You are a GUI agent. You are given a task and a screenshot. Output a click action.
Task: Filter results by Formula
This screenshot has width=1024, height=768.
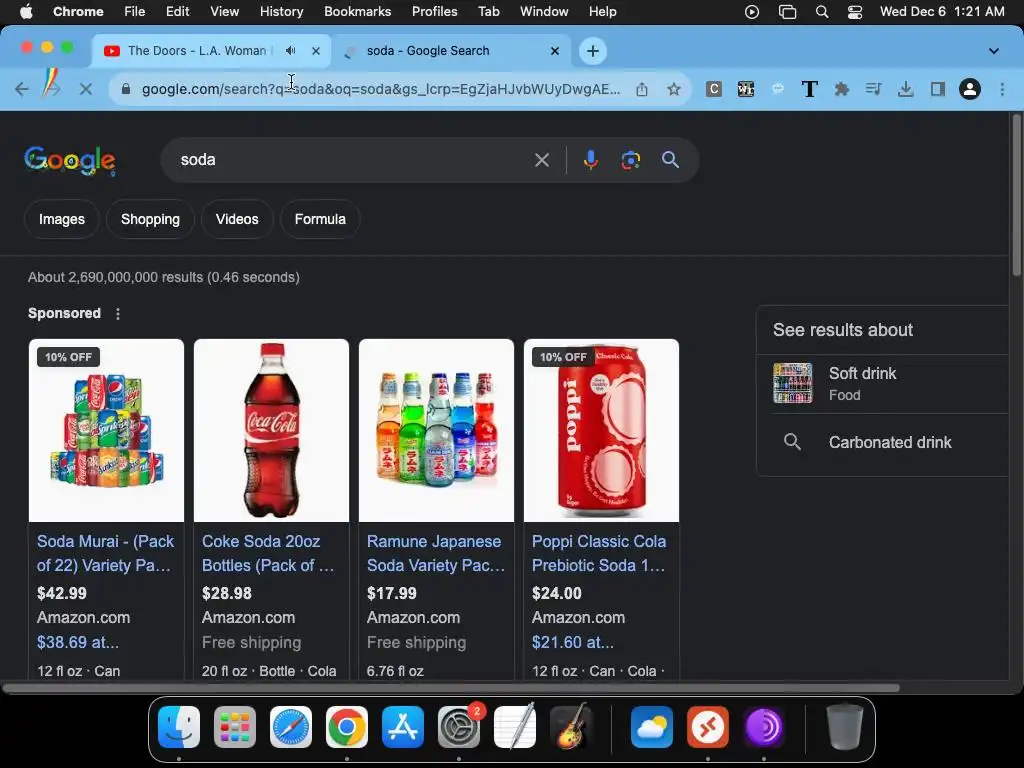click(320, 219)
